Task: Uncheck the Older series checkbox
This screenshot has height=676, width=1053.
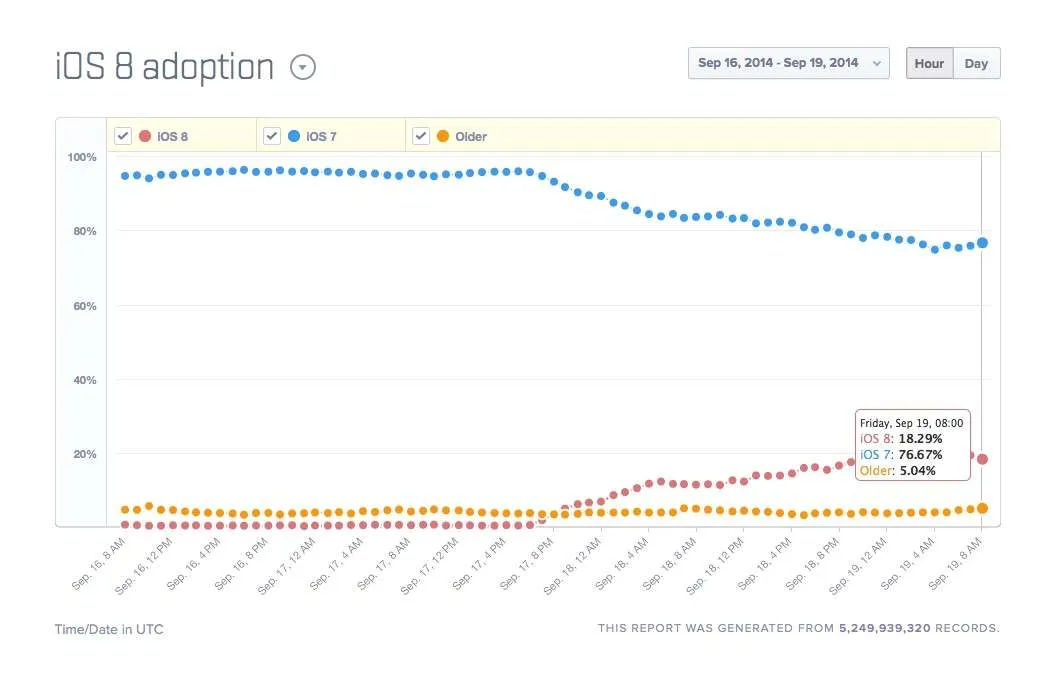Action: pyautogui.click(x=420, y=136)
